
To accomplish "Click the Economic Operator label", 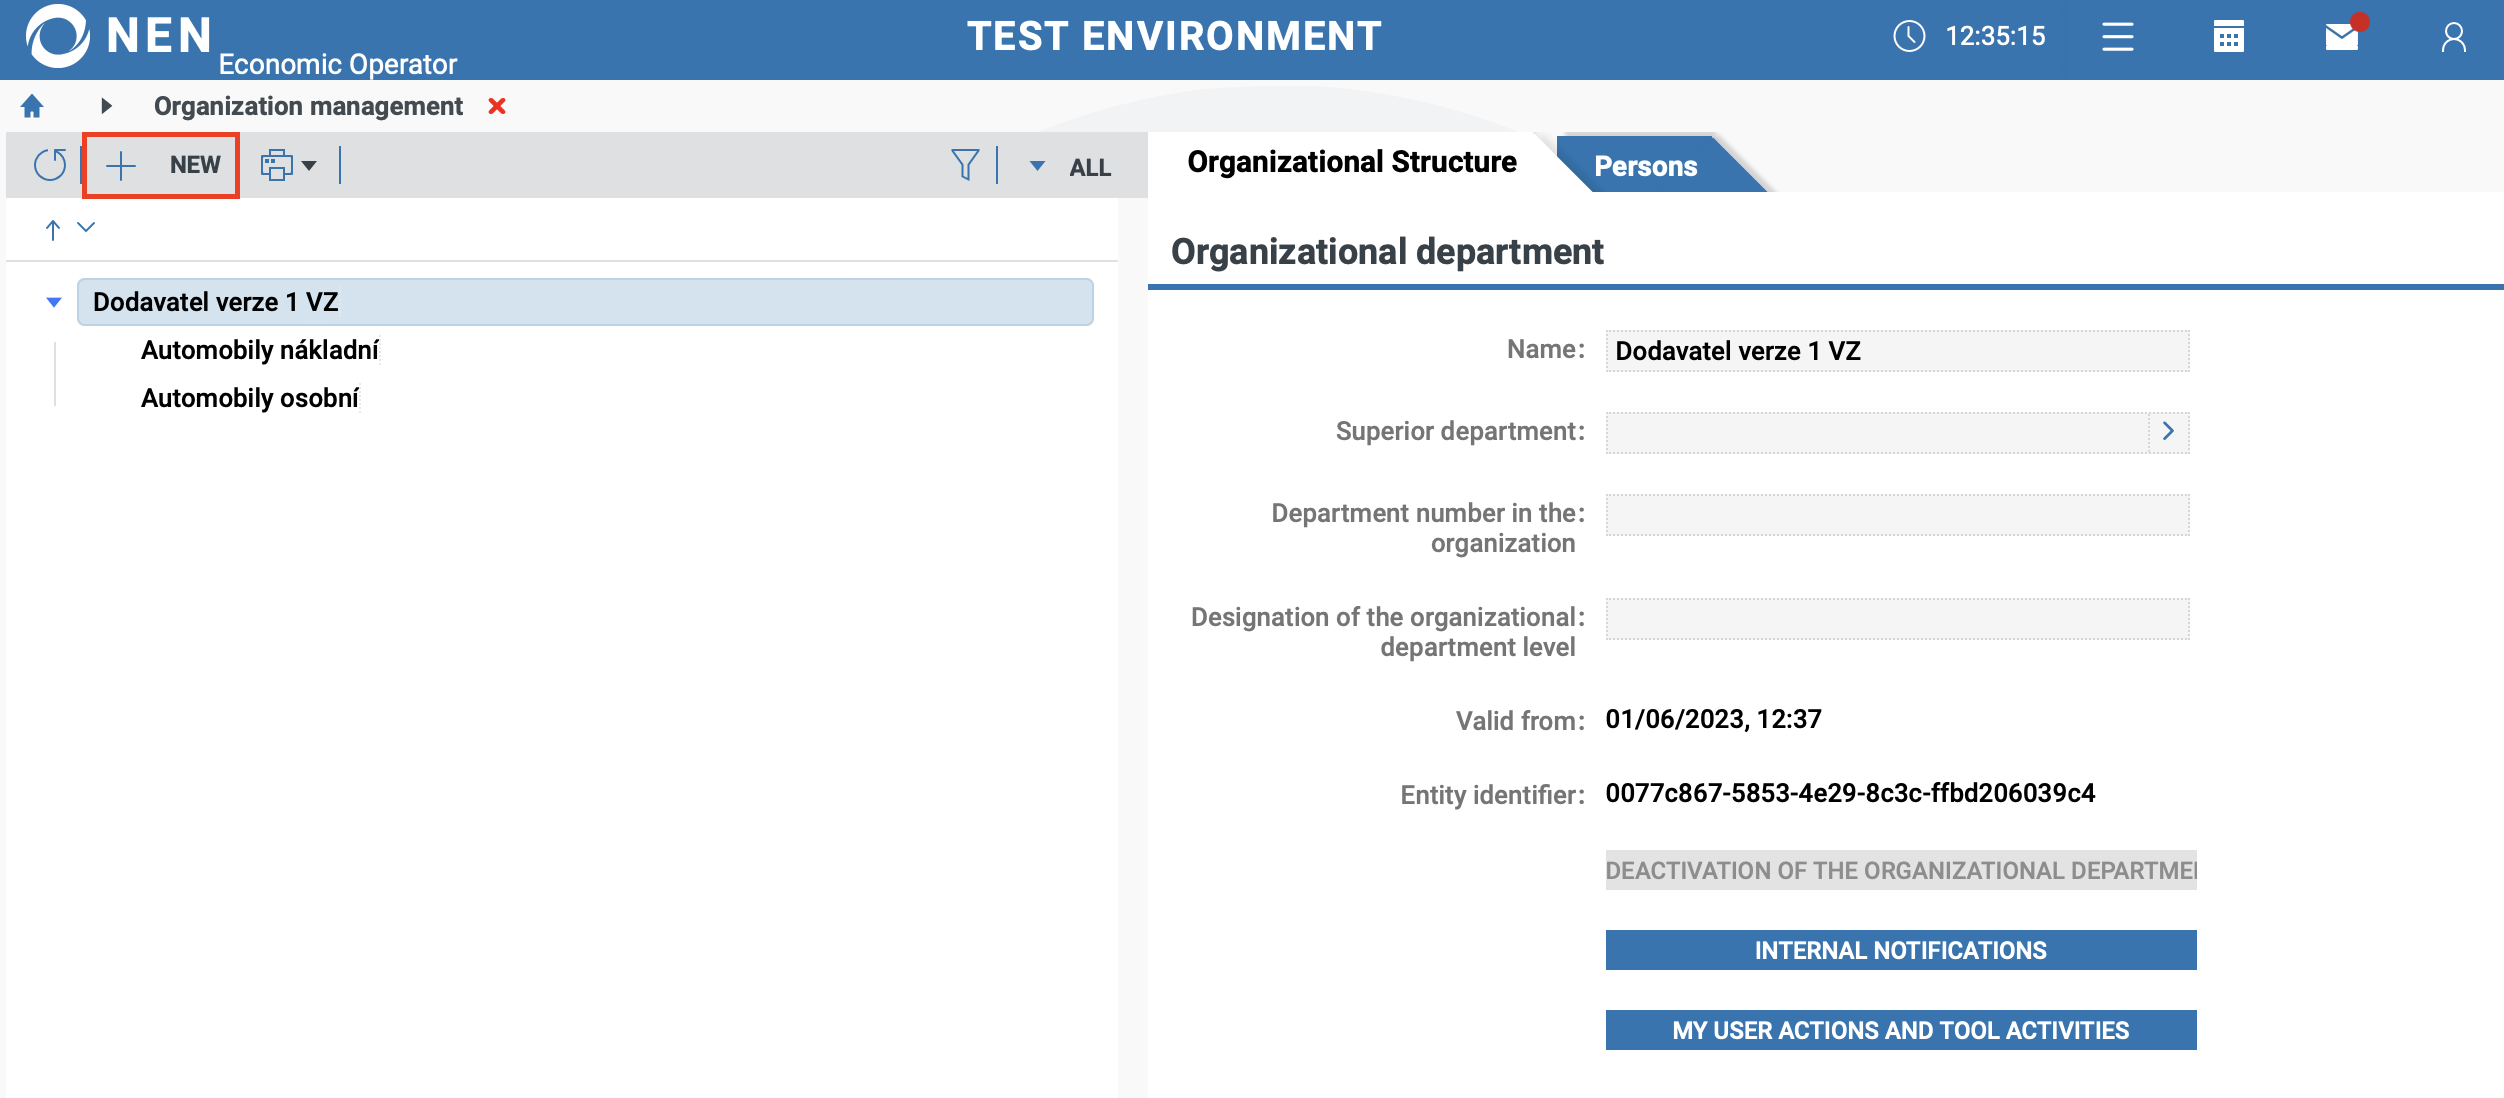I will pos(337,64).
